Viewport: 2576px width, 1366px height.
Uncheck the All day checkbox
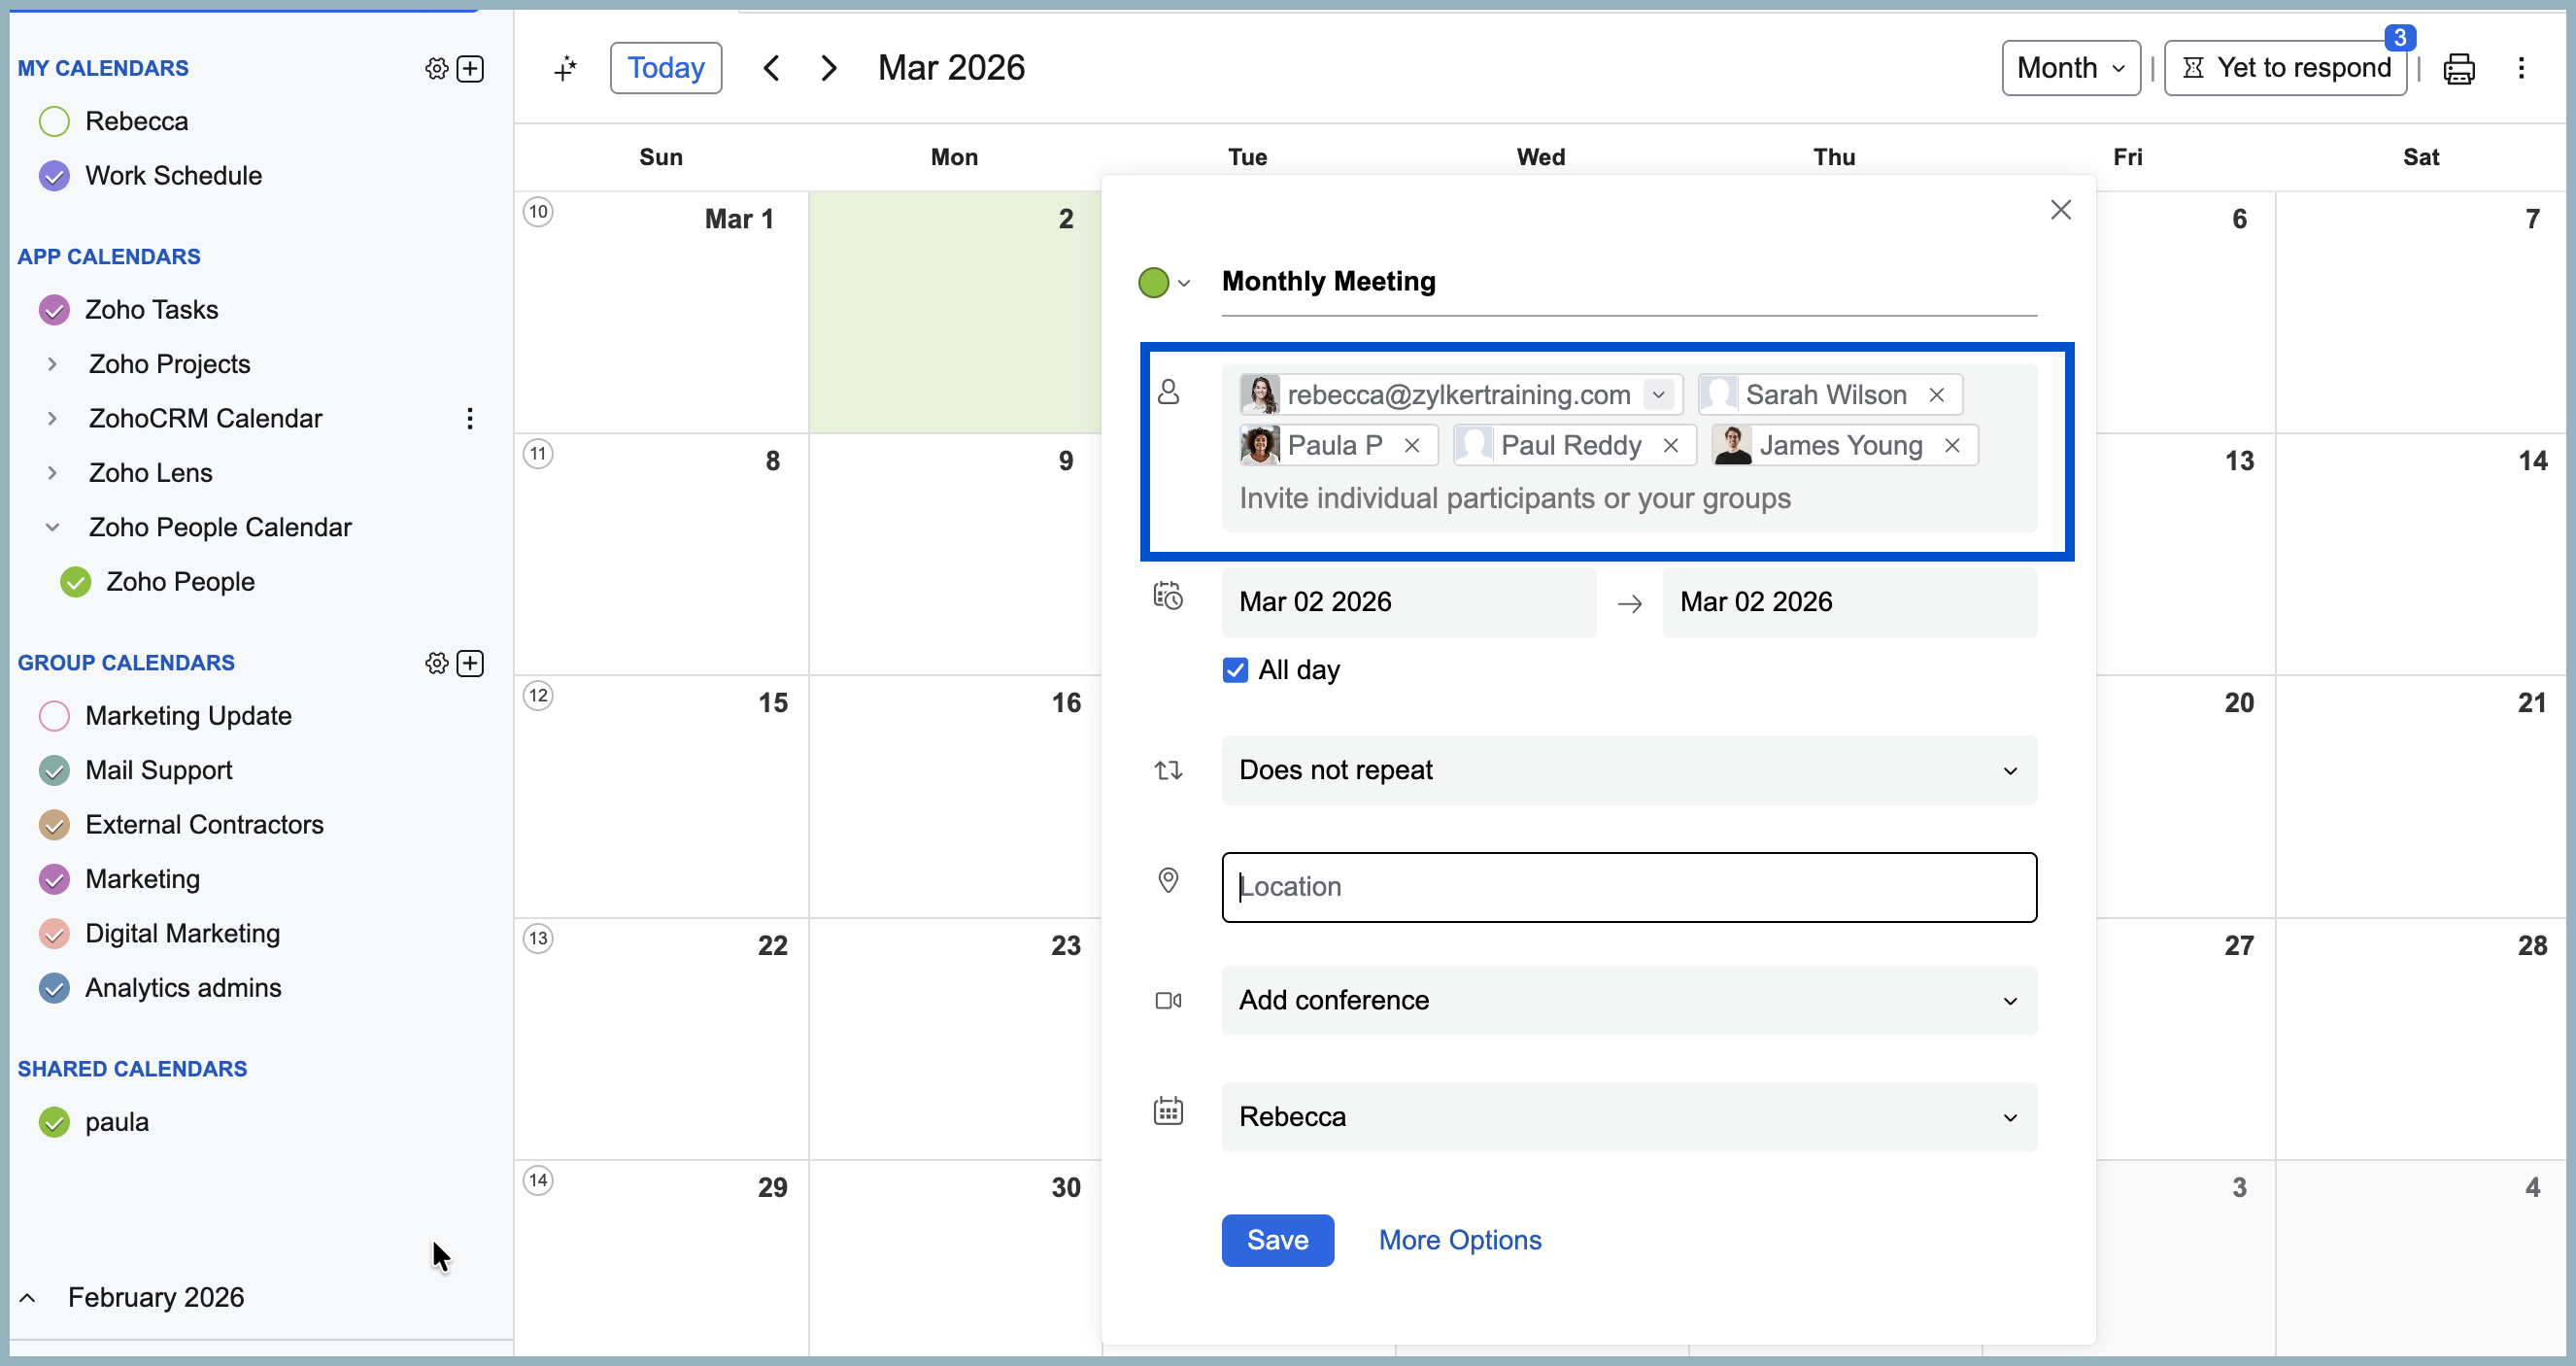click(x=1235, y=670)
